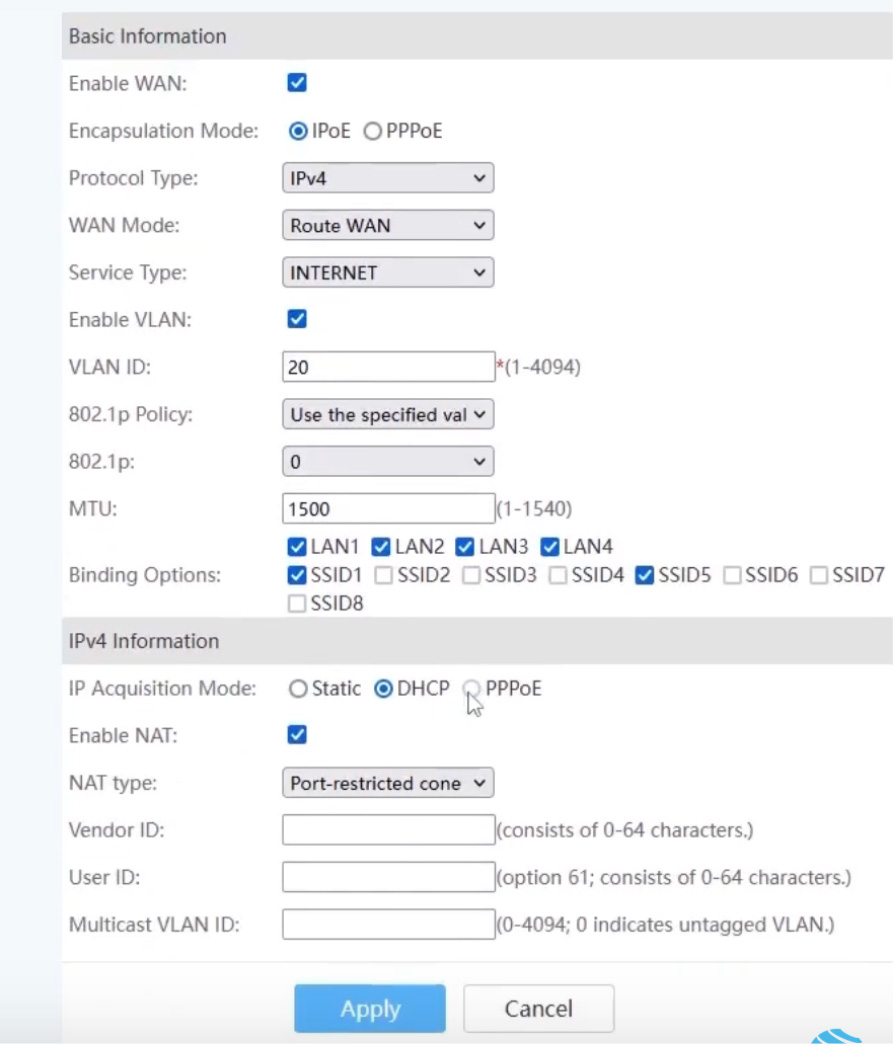Open the NAT type dropdown
Image resolution: width=895 pixels, height=1046 pixels.
point(387,783)
